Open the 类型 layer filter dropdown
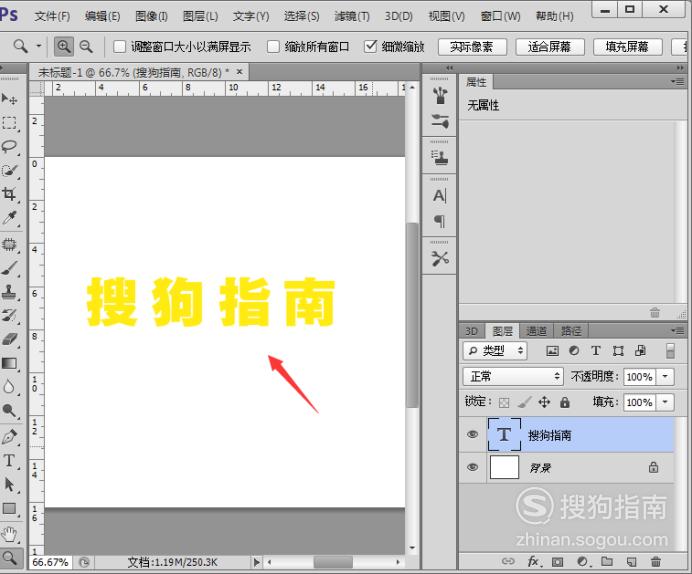 point(495,351)
